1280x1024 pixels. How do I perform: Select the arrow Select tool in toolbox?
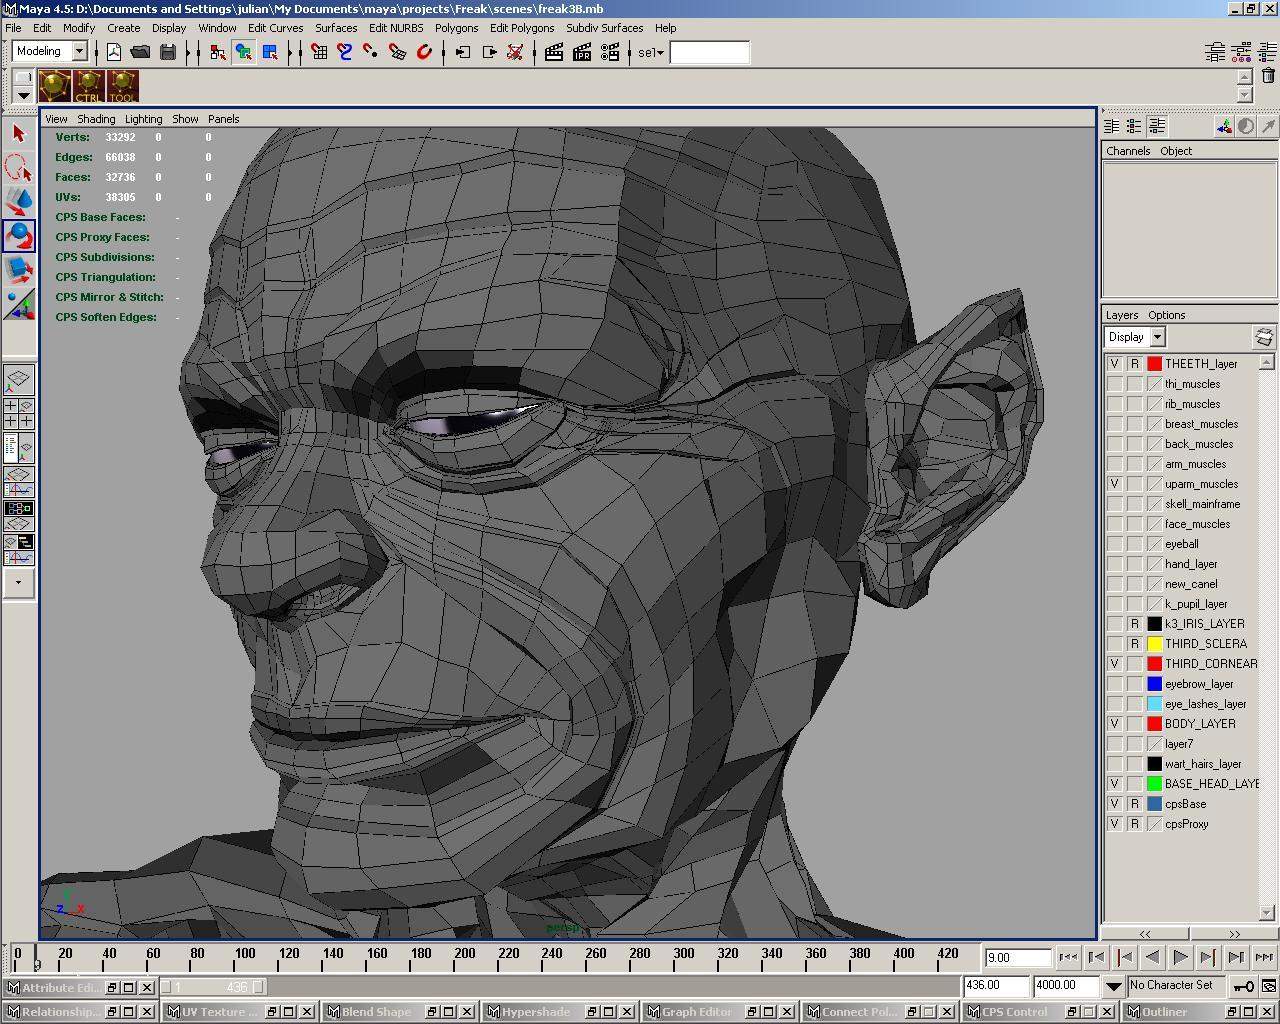pos(18,133)
